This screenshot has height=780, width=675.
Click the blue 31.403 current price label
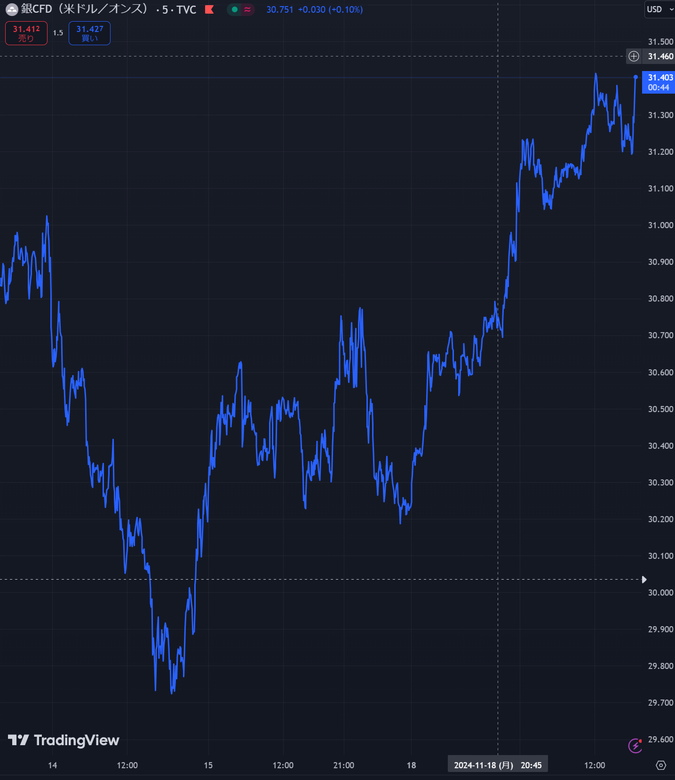click(659, 82)
